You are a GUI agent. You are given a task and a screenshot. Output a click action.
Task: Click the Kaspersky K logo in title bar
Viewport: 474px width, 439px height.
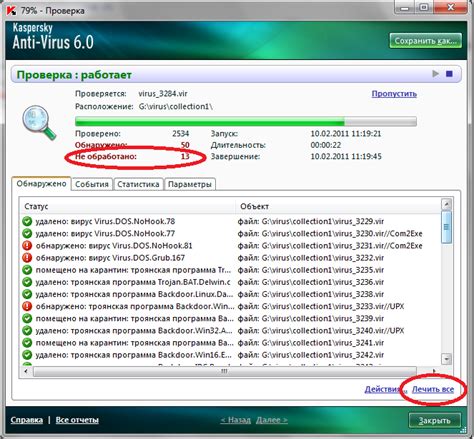coord(12,10)
